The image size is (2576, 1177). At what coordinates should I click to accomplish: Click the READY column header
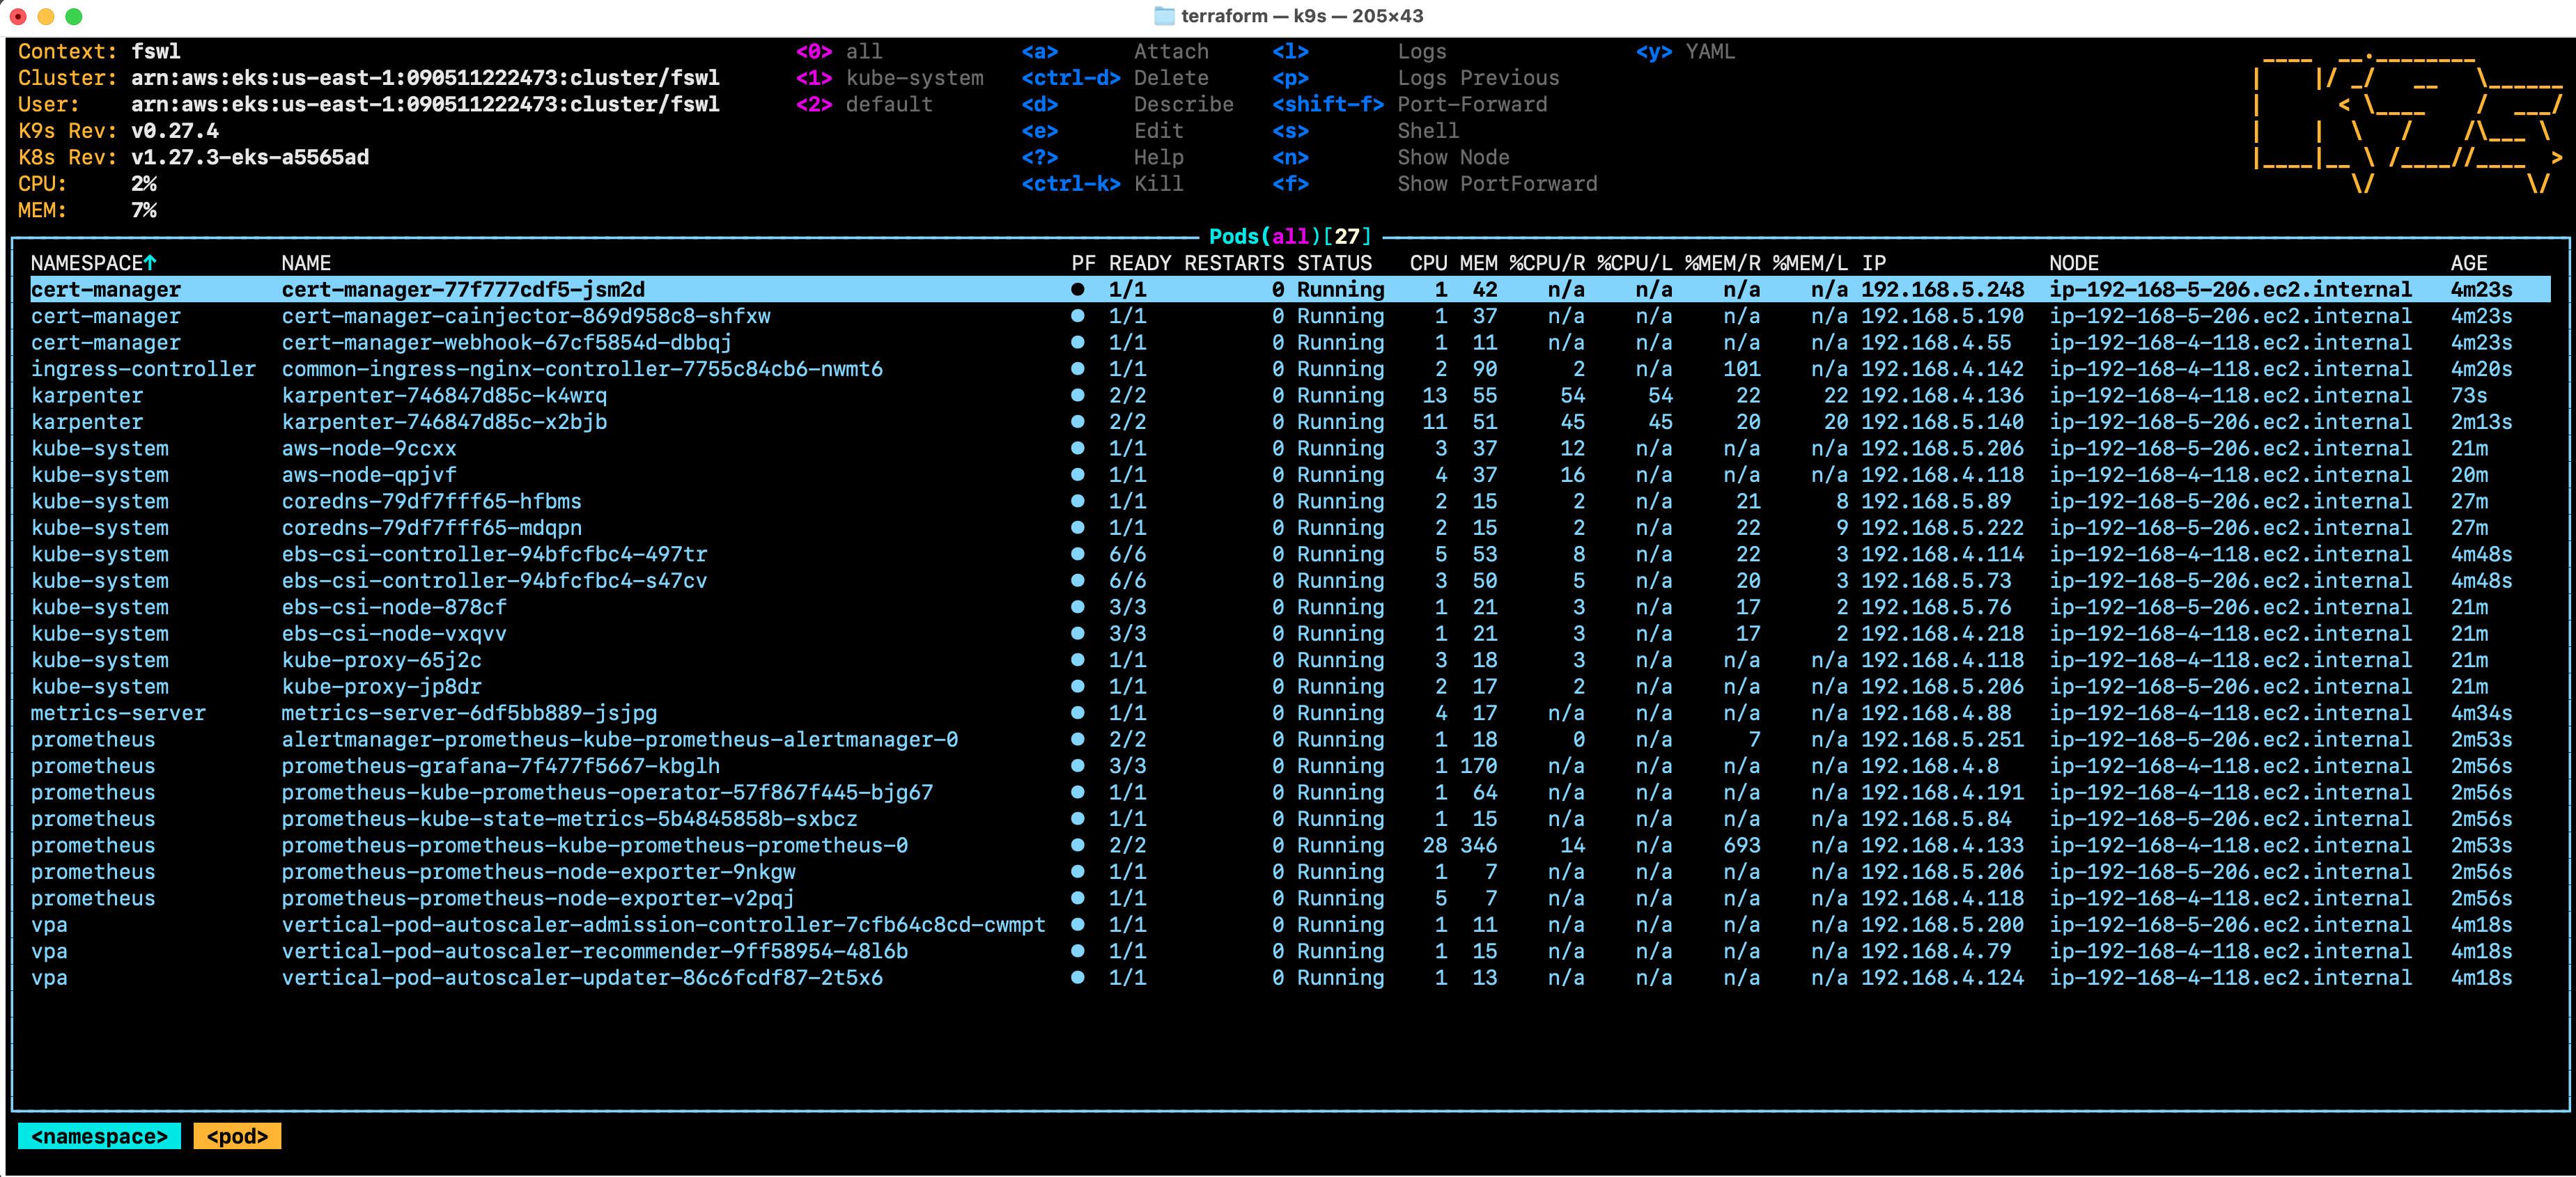tap(1140, 263)
